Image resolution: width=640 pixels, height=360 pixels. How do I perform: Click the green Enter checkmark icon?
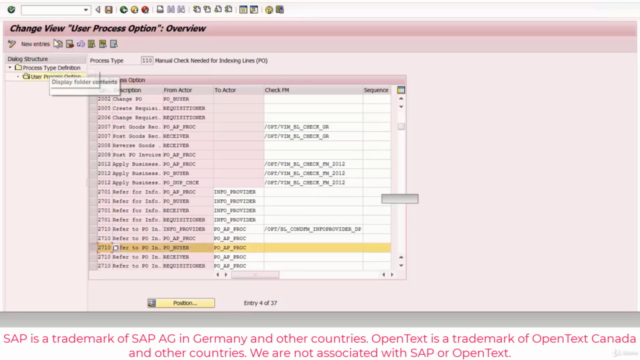(x=11, y=9)
